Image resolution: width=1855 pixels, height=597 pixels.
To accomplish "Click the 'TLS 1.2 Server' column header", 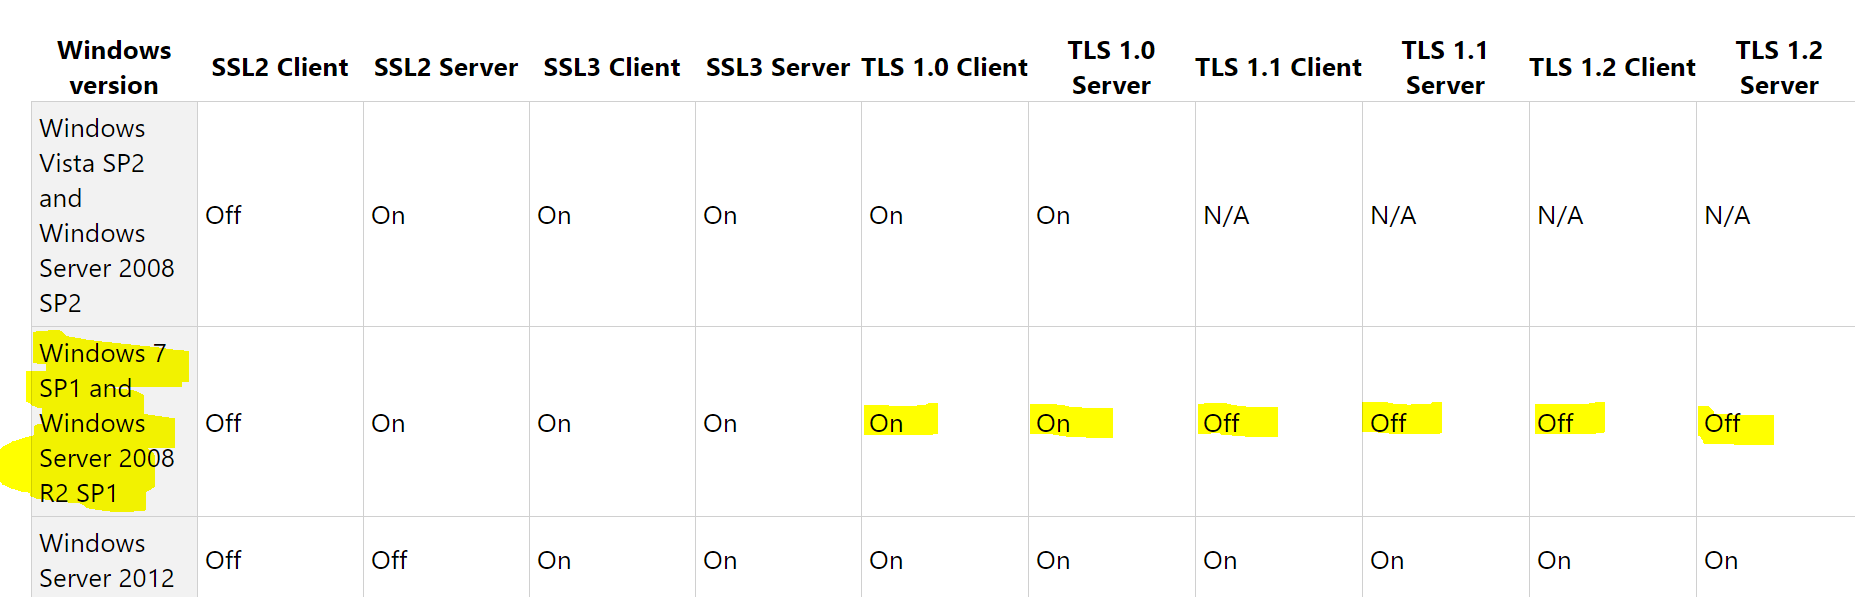I will click(1779, 67).
